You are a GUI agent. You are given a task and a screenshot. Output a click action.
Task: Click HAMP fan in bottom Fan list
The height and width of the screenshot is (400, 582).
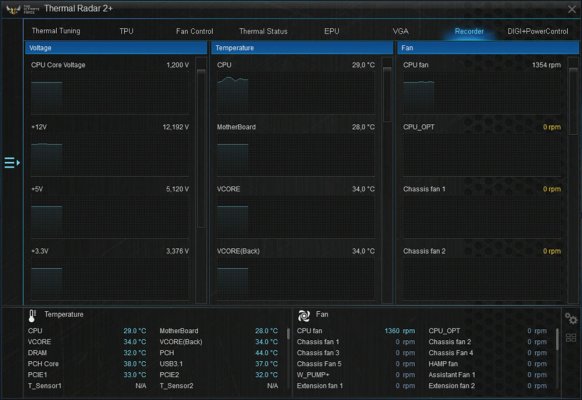pyautogui.click(x=443, y=364)
